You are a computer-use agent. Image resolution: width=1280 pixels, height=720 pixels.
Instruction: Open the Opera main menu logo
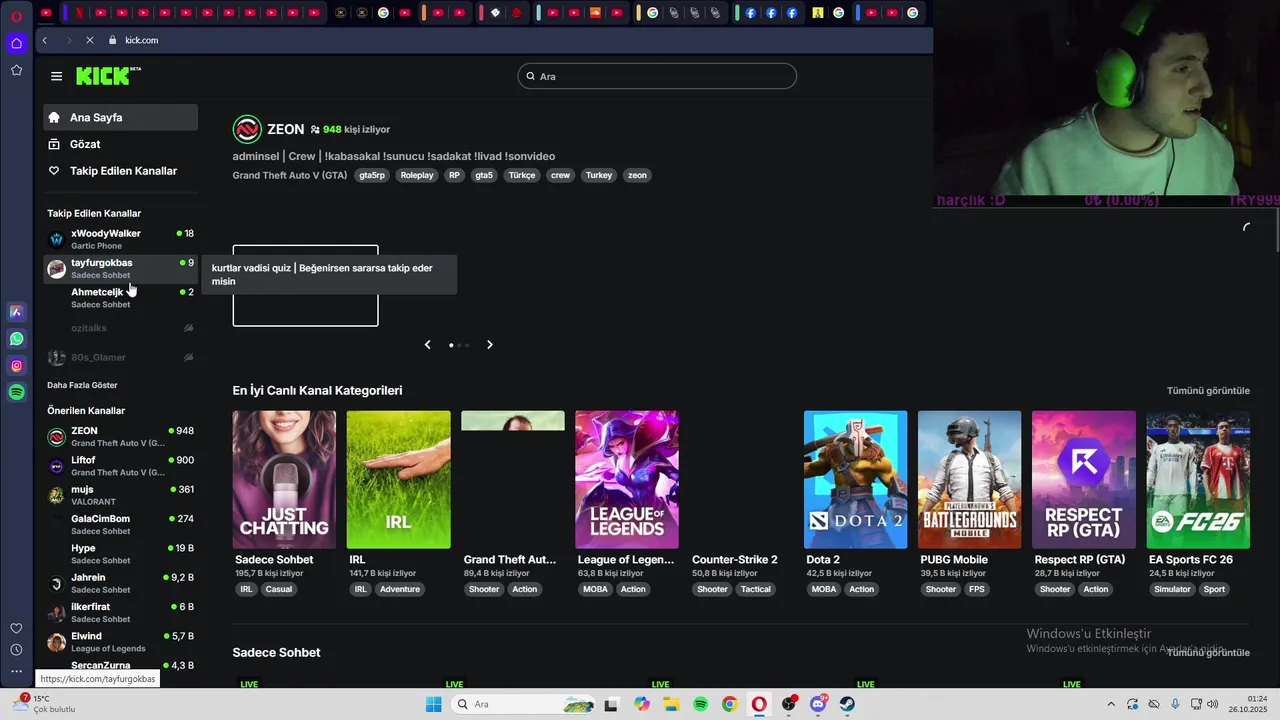point(16,16)
